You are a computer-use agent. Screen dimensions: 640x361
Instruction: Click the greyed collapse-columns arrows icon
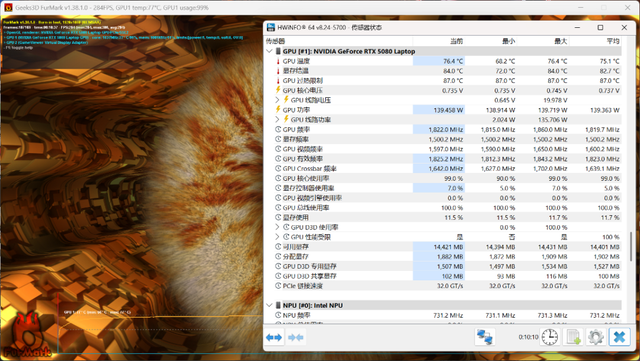(x=296, y=337)
